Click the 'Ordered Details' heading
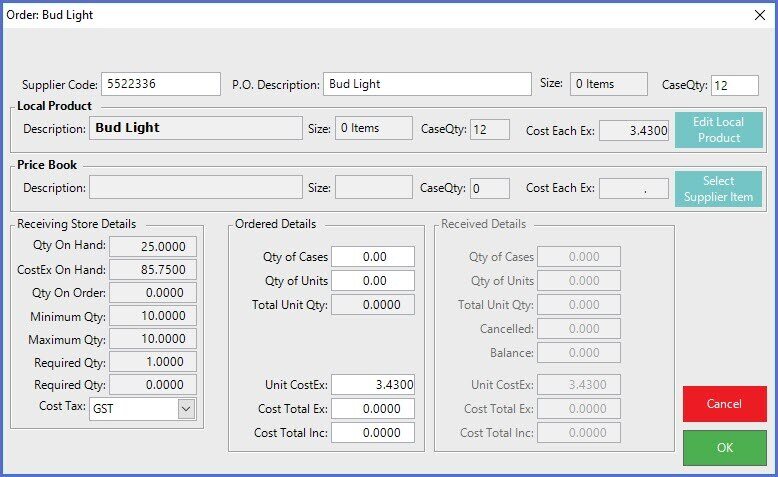 tap(275, 224)
